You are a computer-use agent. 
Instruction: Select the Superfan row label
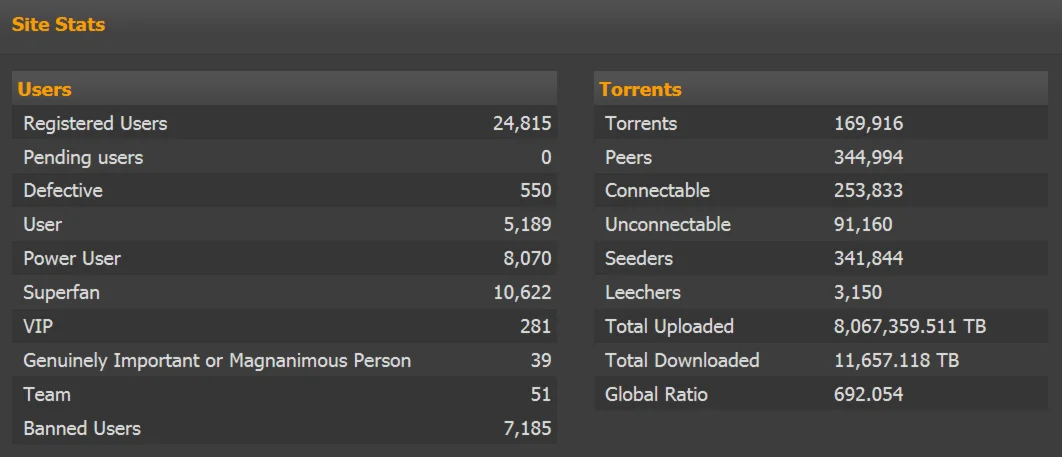pyautogui.click(x=61, y=292)
